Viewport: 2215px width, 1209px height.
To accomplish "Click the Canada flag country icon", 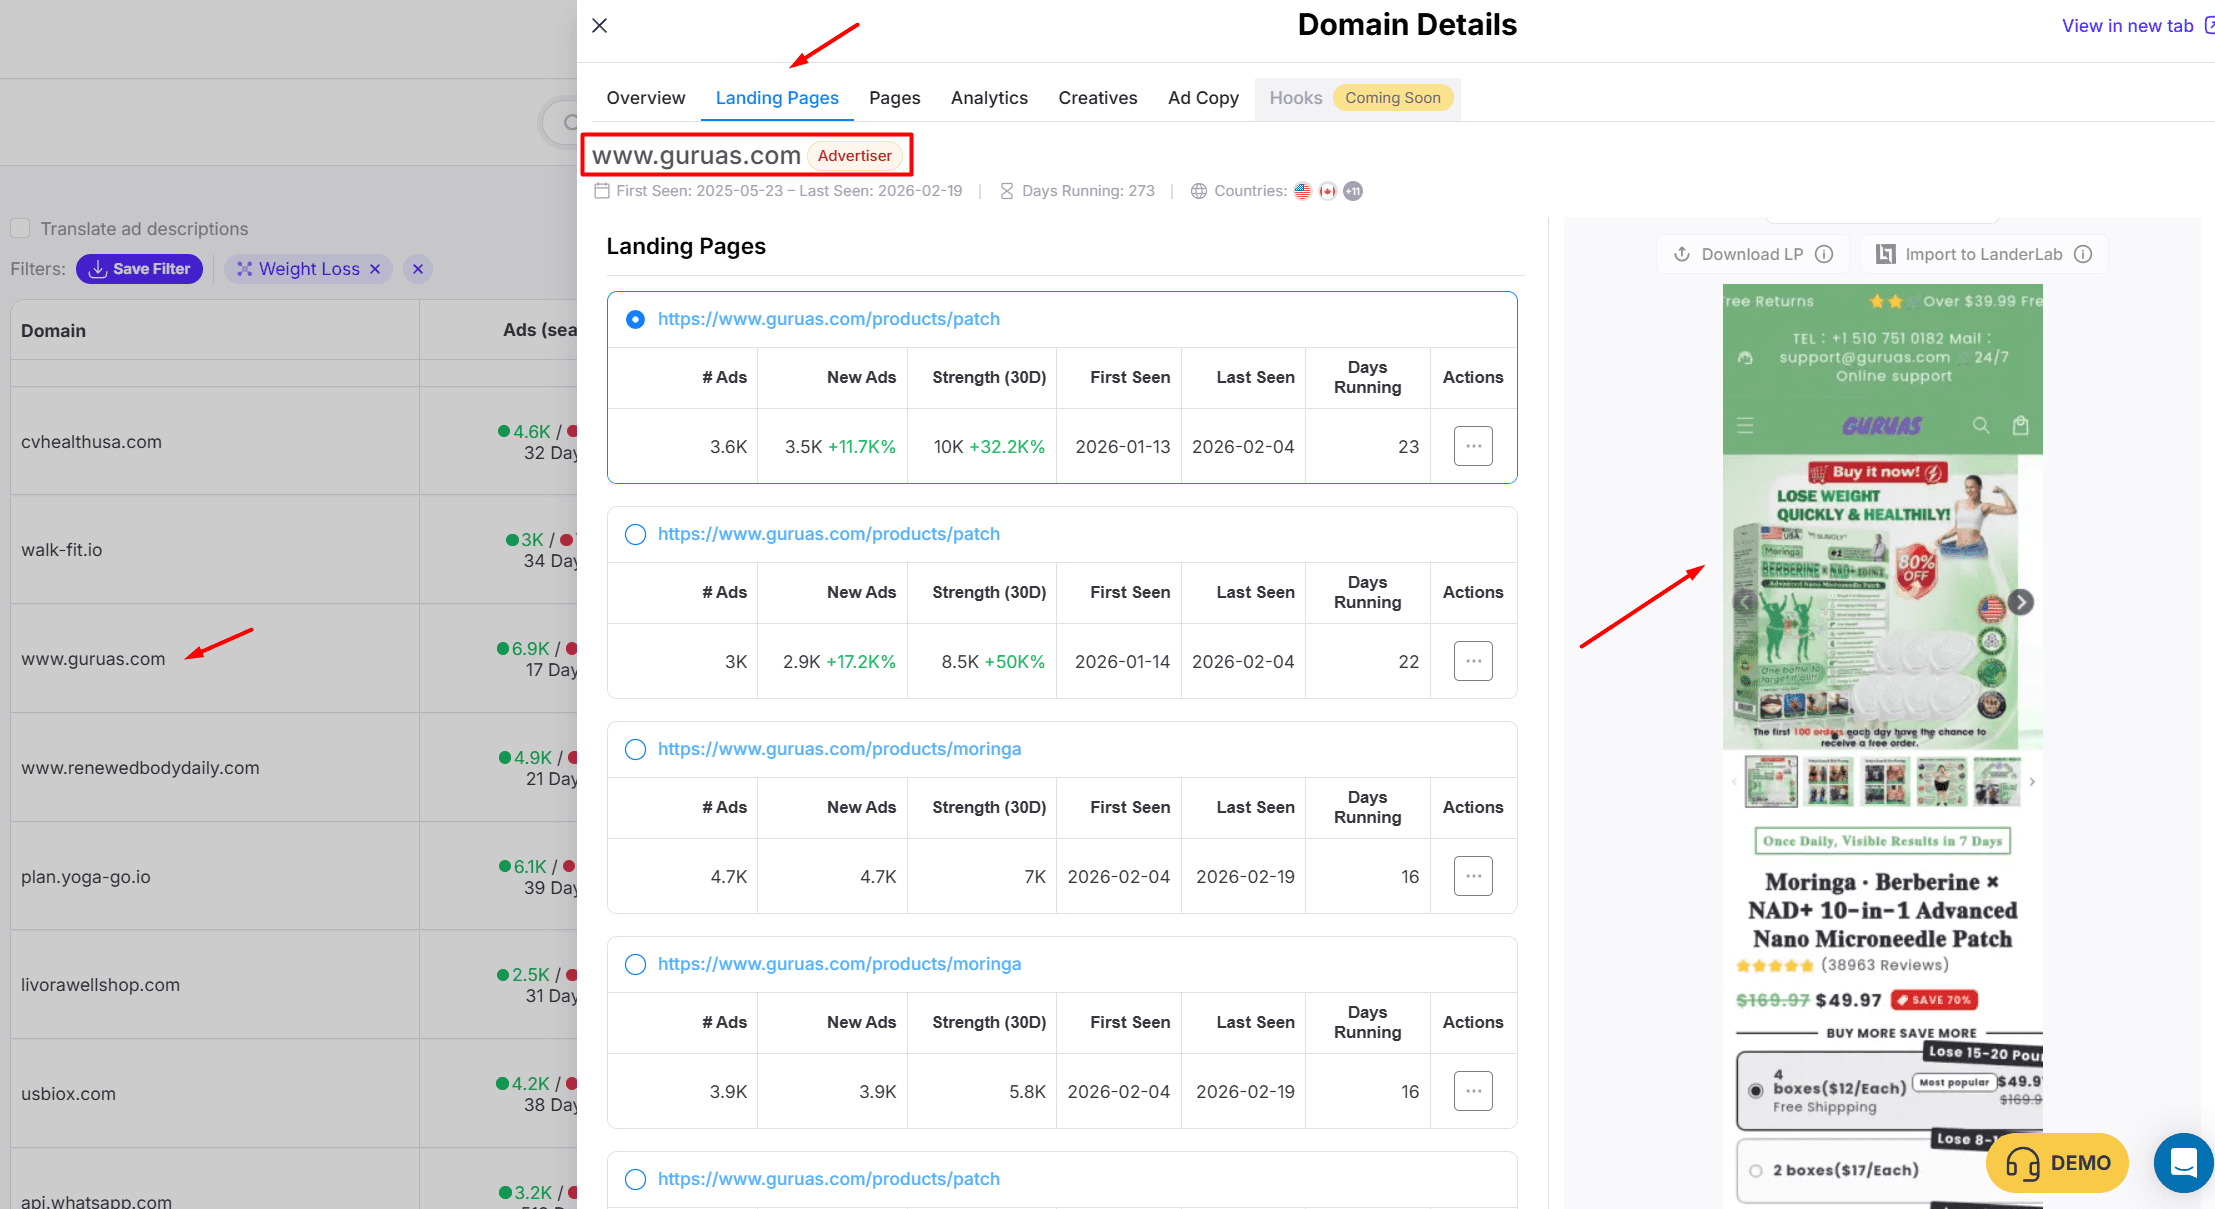I will pyautogui.click(x=1327, y=191).
